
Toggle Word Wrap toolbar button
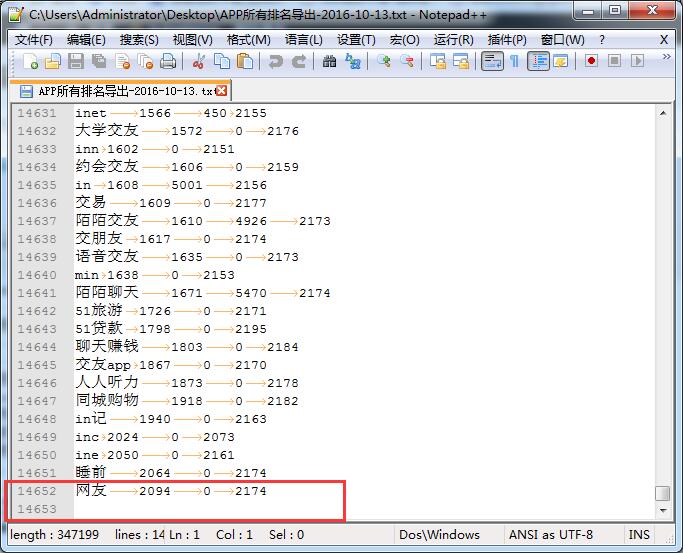pos(492,61)
